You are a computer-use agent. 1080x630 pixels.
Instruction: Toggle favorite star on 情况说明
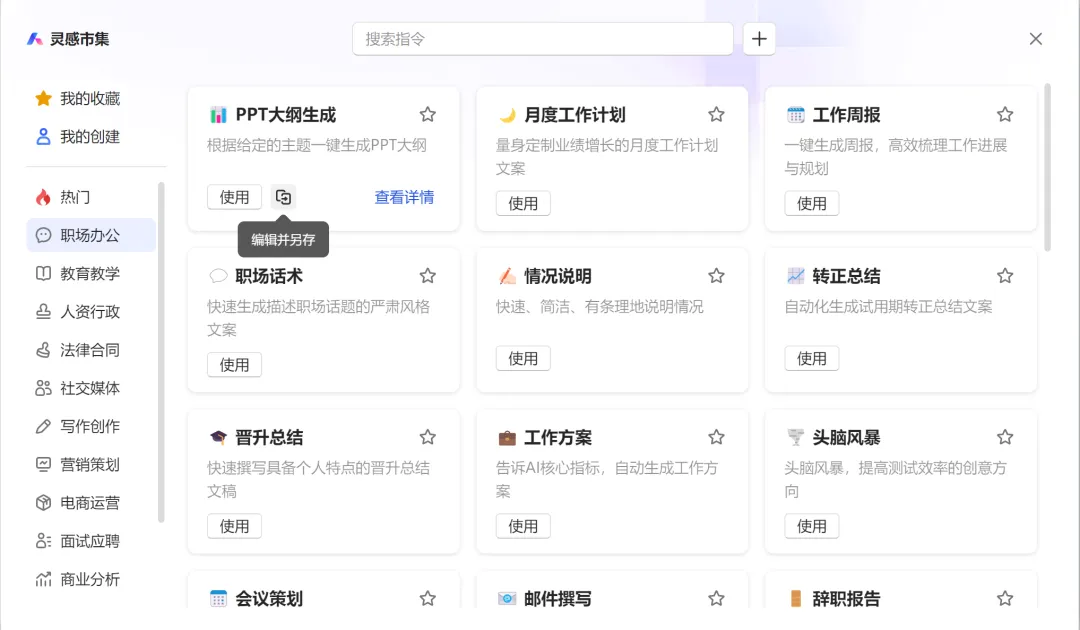[716, 276]
